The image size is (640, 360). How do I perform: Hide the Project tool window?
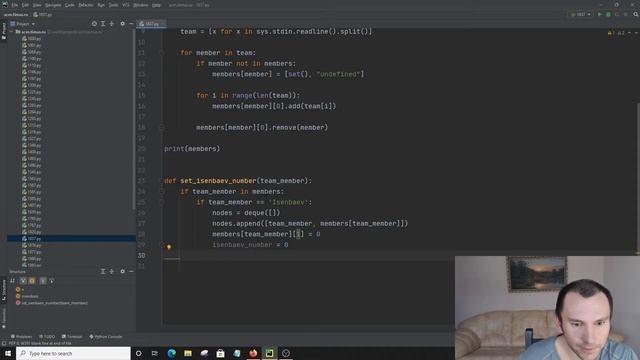(131, 24)
